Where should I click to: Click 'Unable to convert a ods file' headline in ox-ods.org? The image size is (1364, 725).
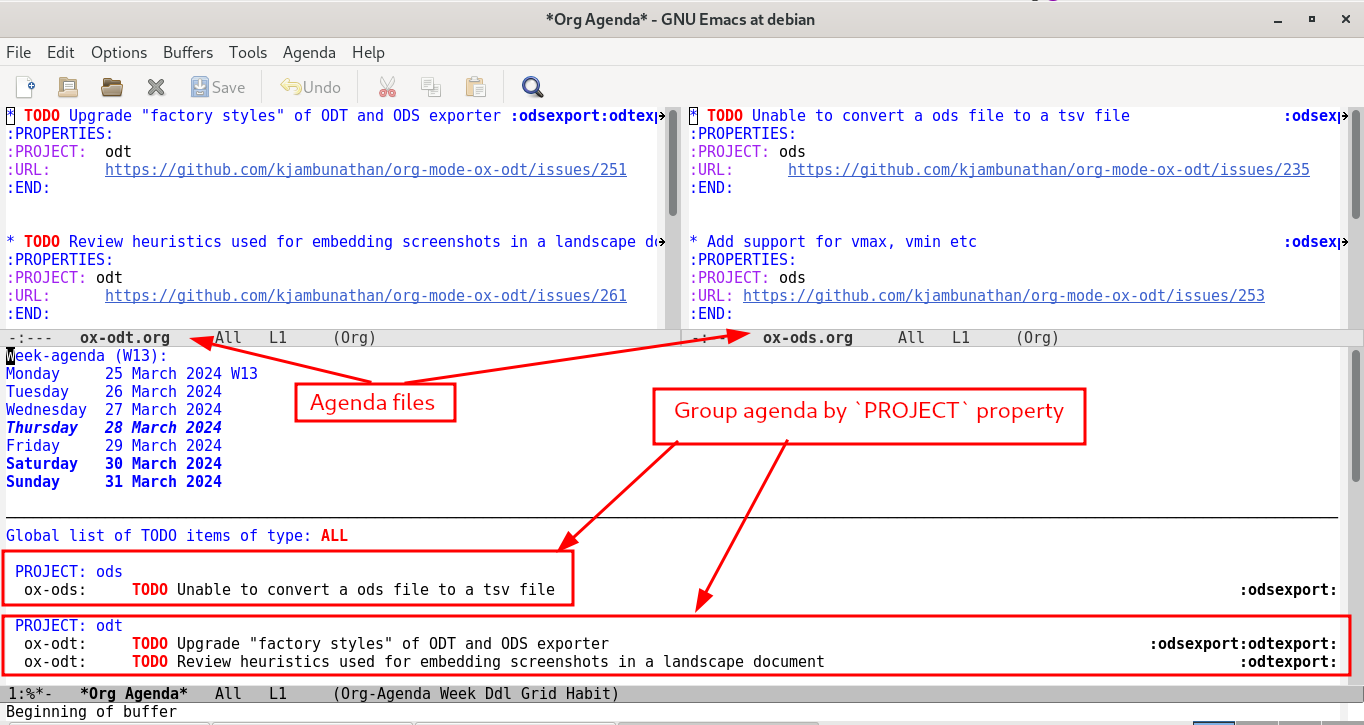[x=941, y=116]
